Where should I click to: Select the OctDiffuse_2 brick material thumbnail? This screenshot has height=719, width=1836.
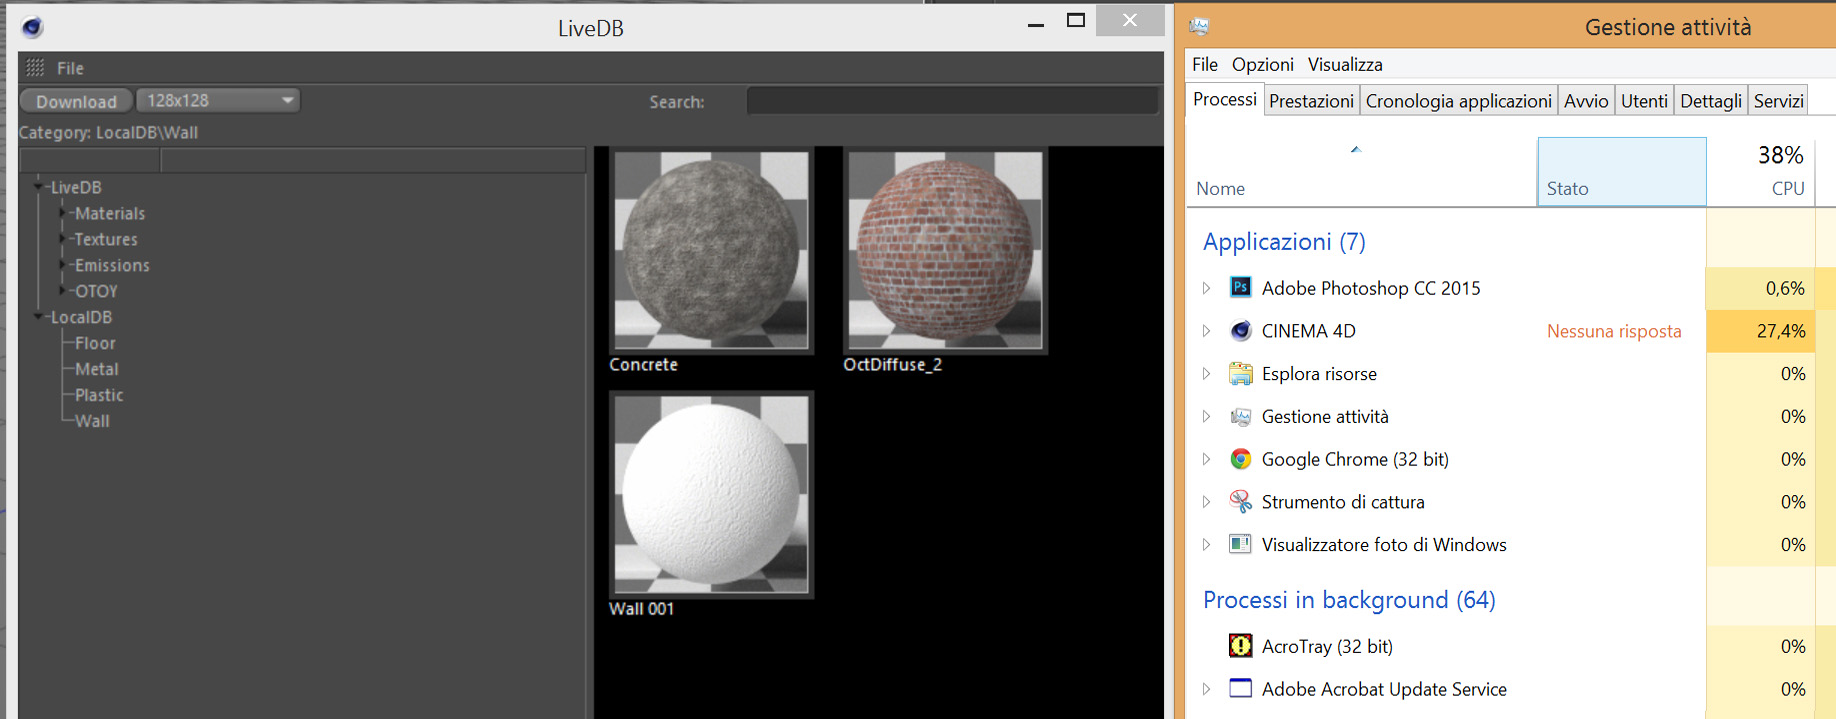pyautogui.click(x=945, y=250)
